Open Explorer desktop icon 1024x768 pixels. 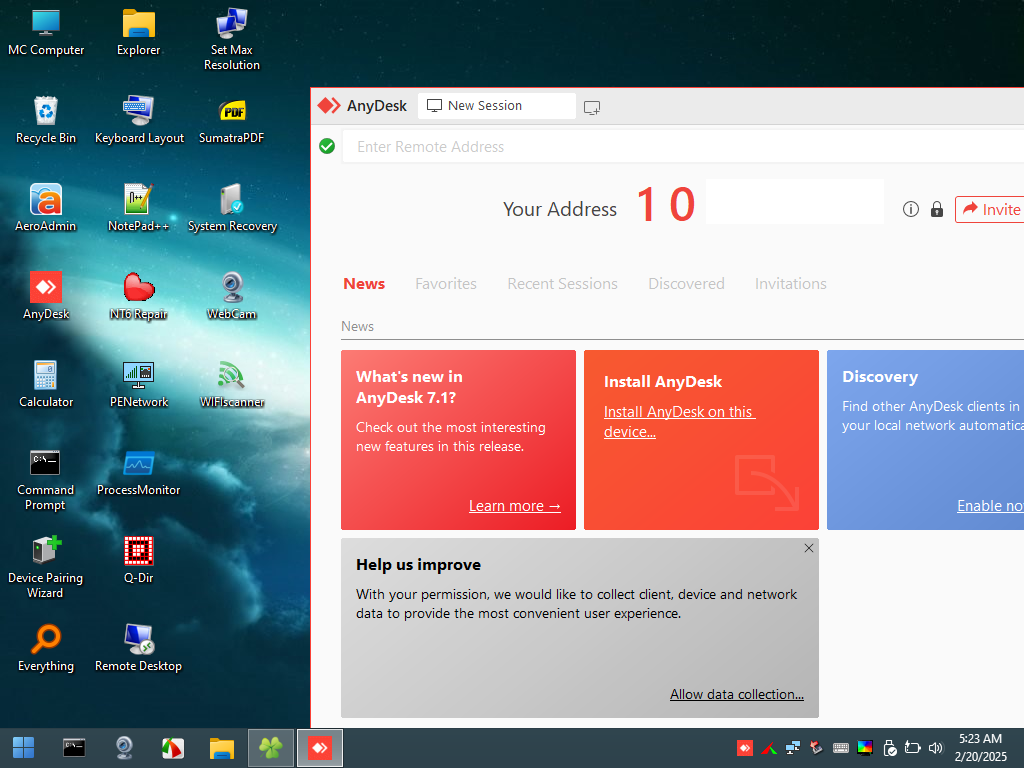point(138,32)
